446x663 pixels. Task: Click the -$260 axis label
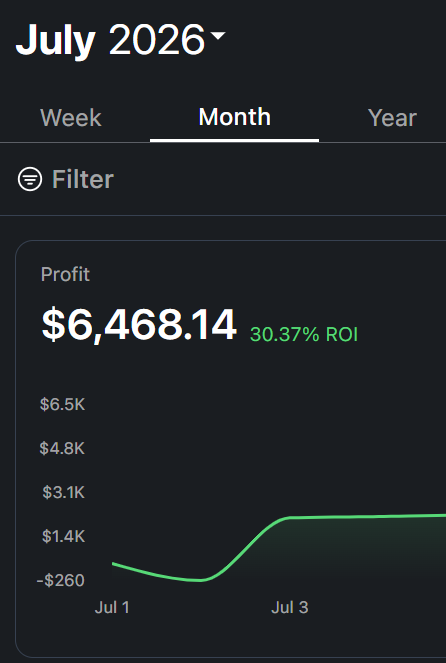(60, 581)
